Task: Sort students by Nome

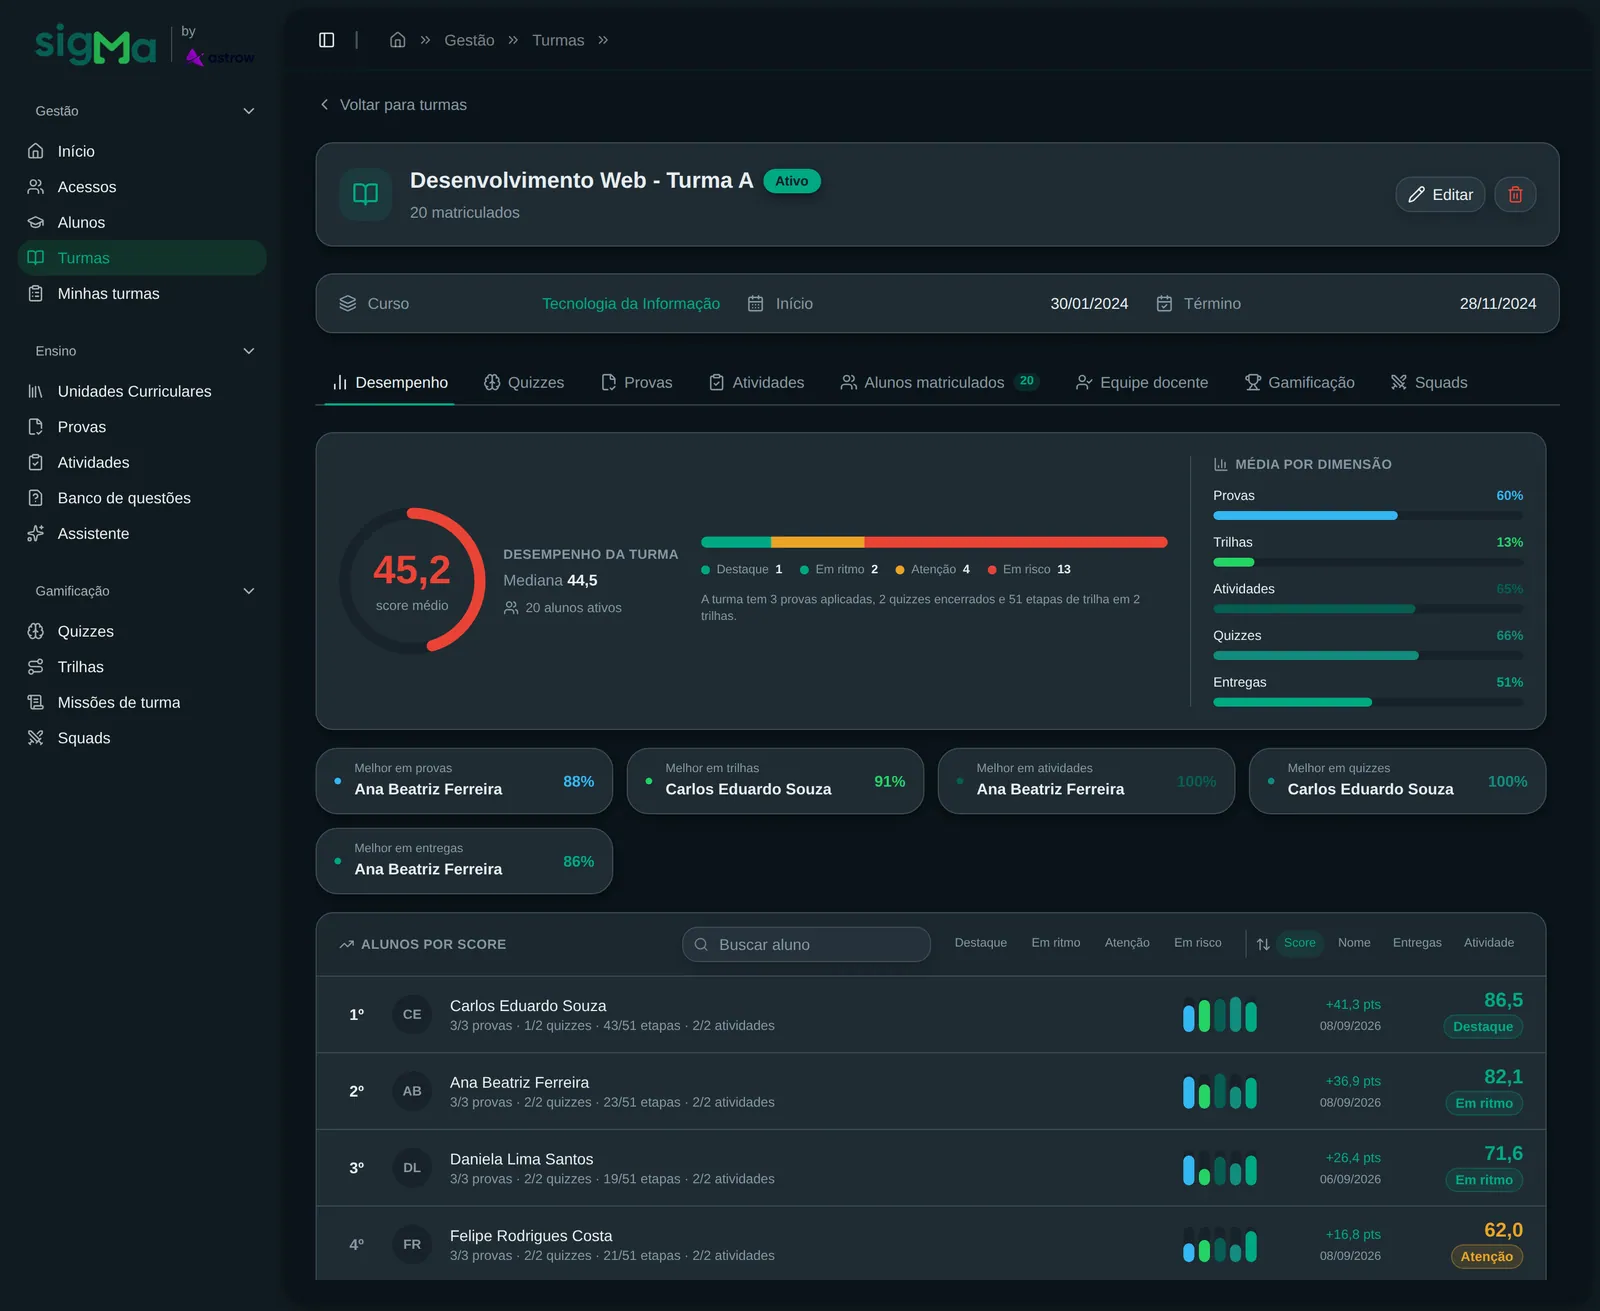Action: (x=1354, y=943)
